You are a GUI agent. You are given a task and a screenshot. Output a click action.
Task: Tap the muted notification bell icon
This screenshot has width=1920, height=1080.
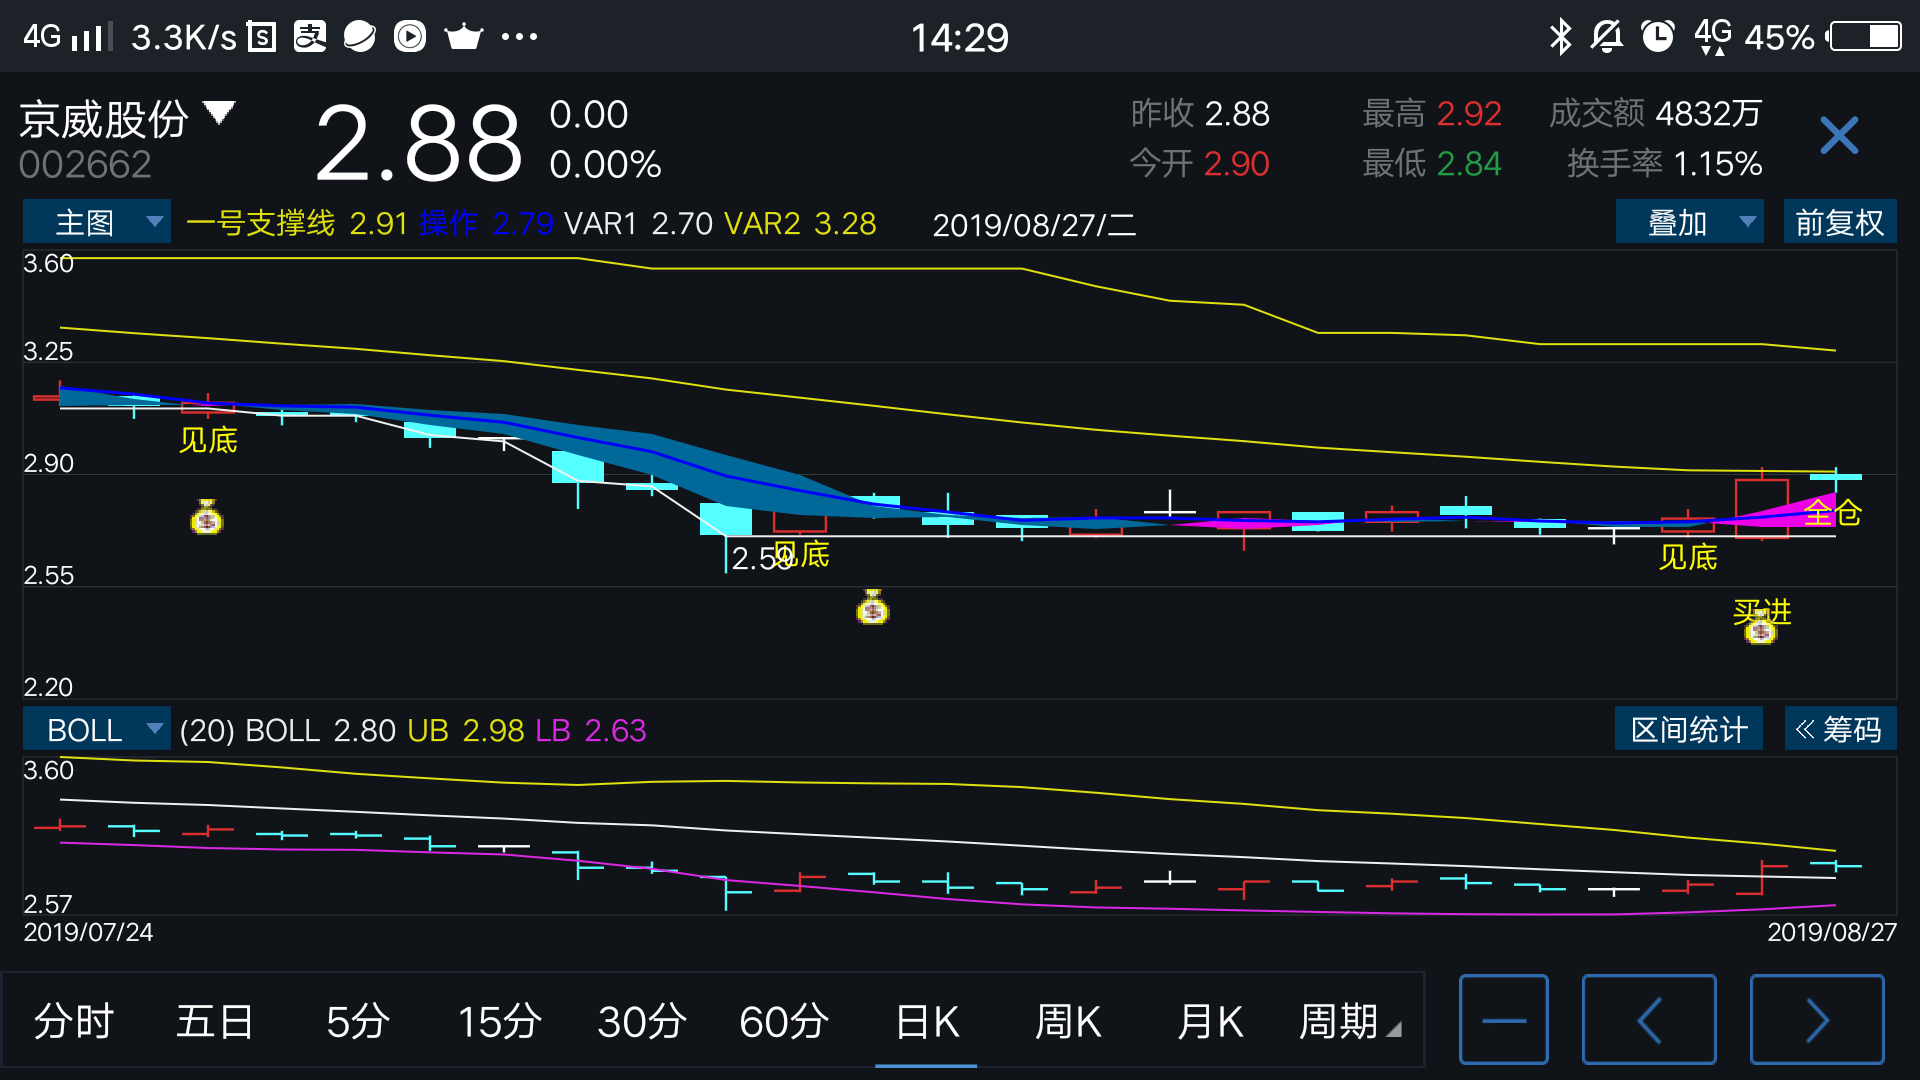click(x=1606, y=37)
